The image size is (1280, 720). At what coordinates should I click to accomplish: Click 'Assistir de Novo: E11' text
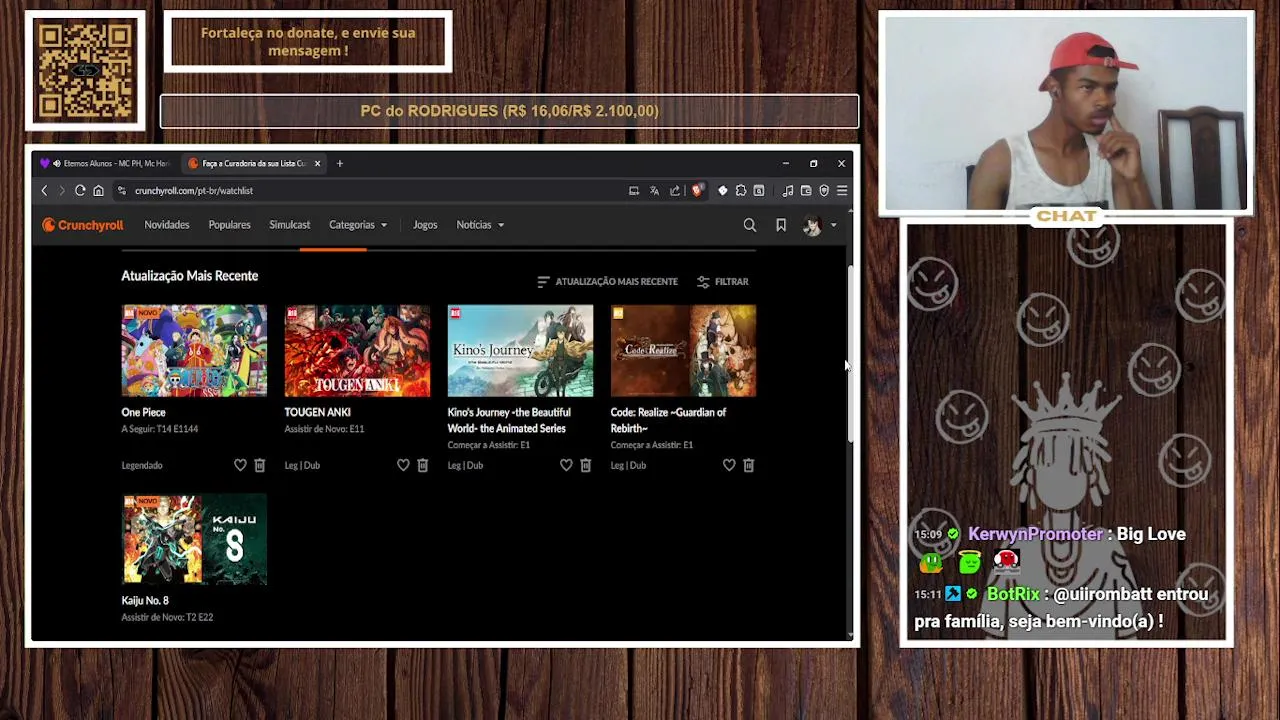click(x=324, y=429)
